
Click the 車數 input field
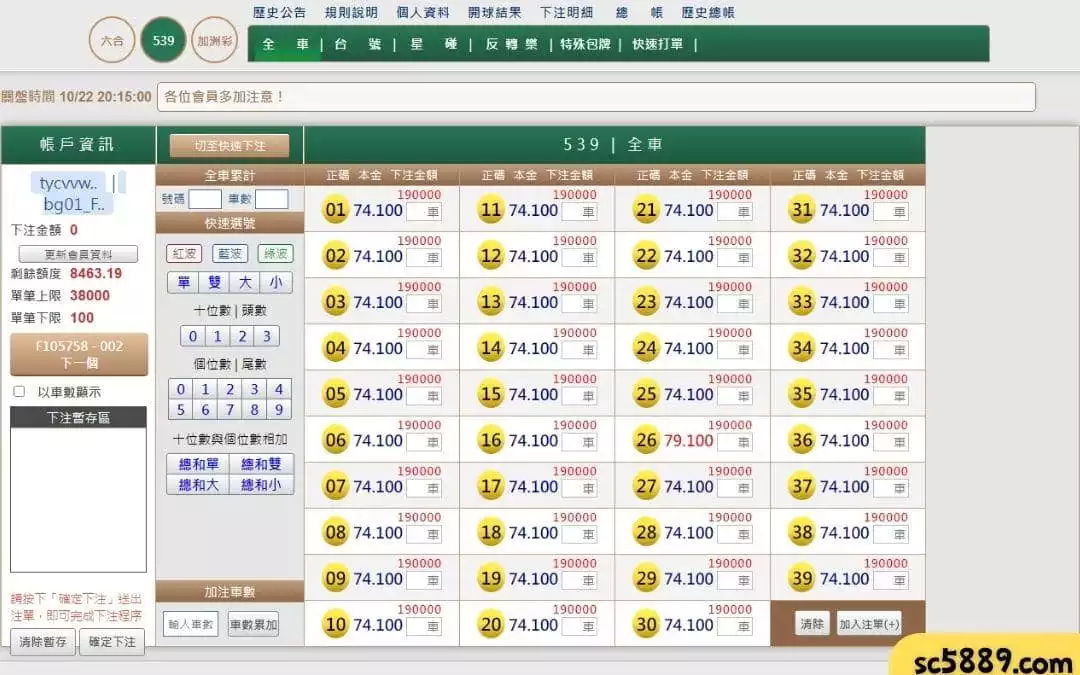click(271, 199)
